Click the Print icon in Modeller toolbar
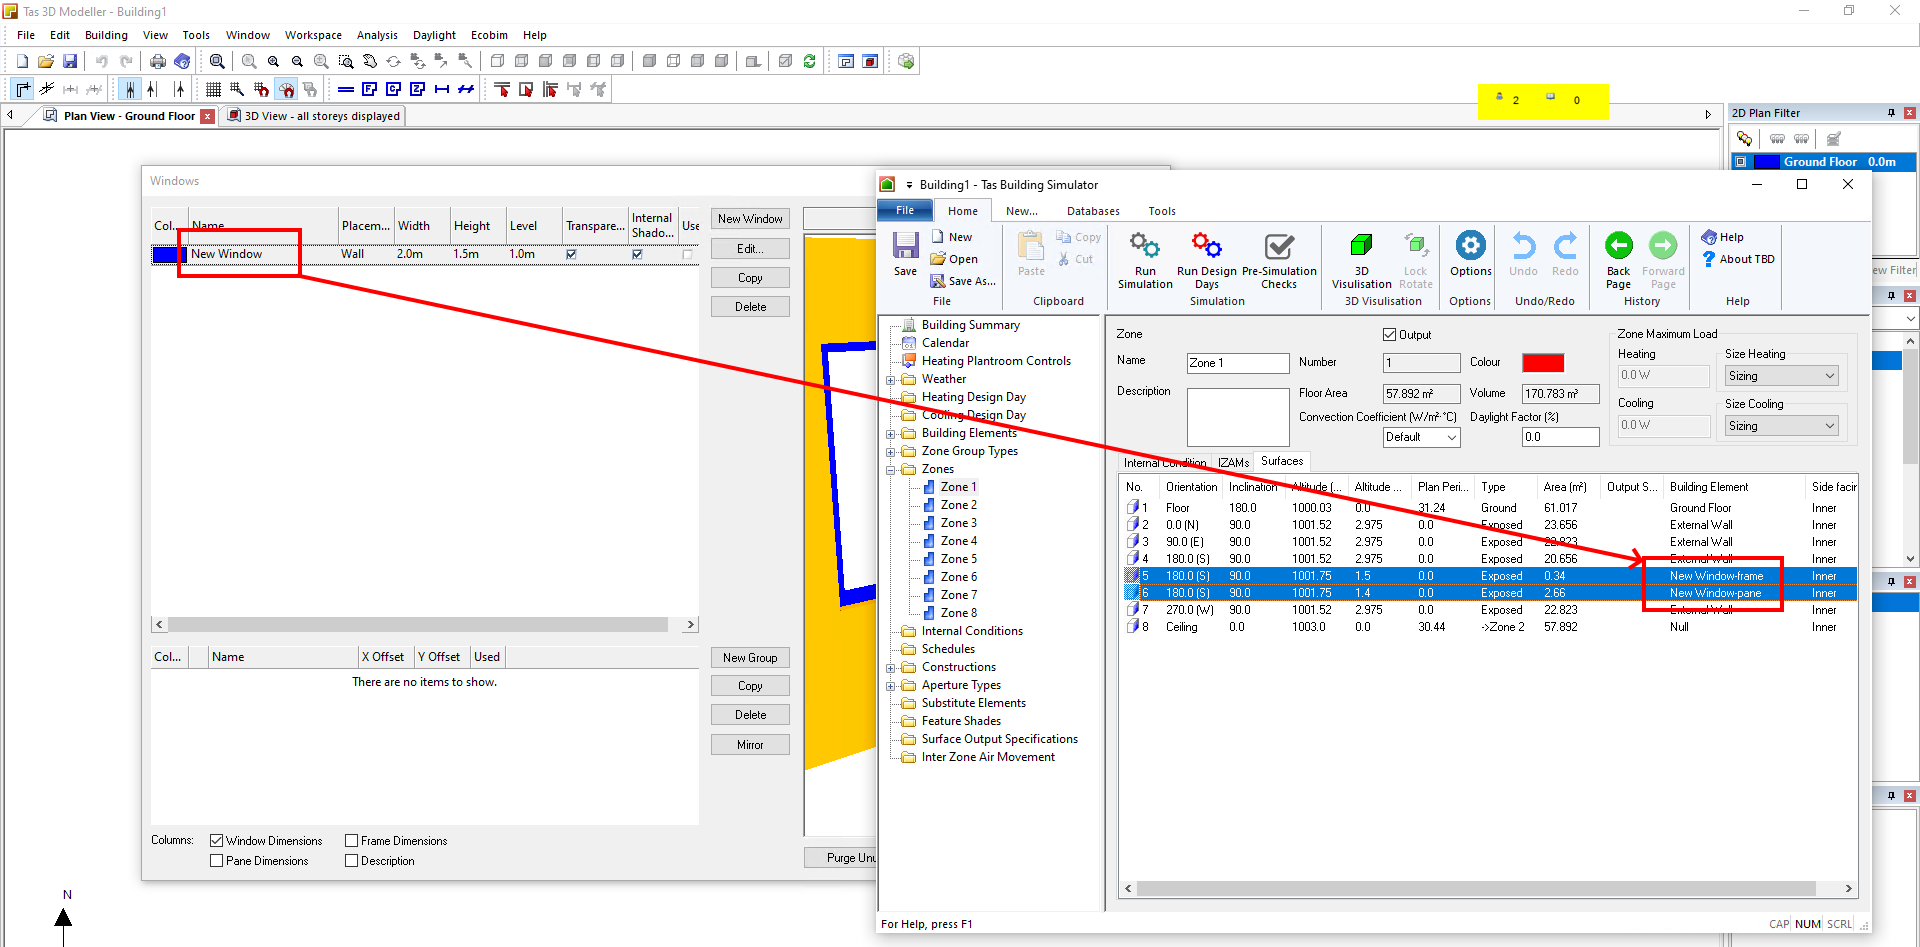 [x=158, y=61]
